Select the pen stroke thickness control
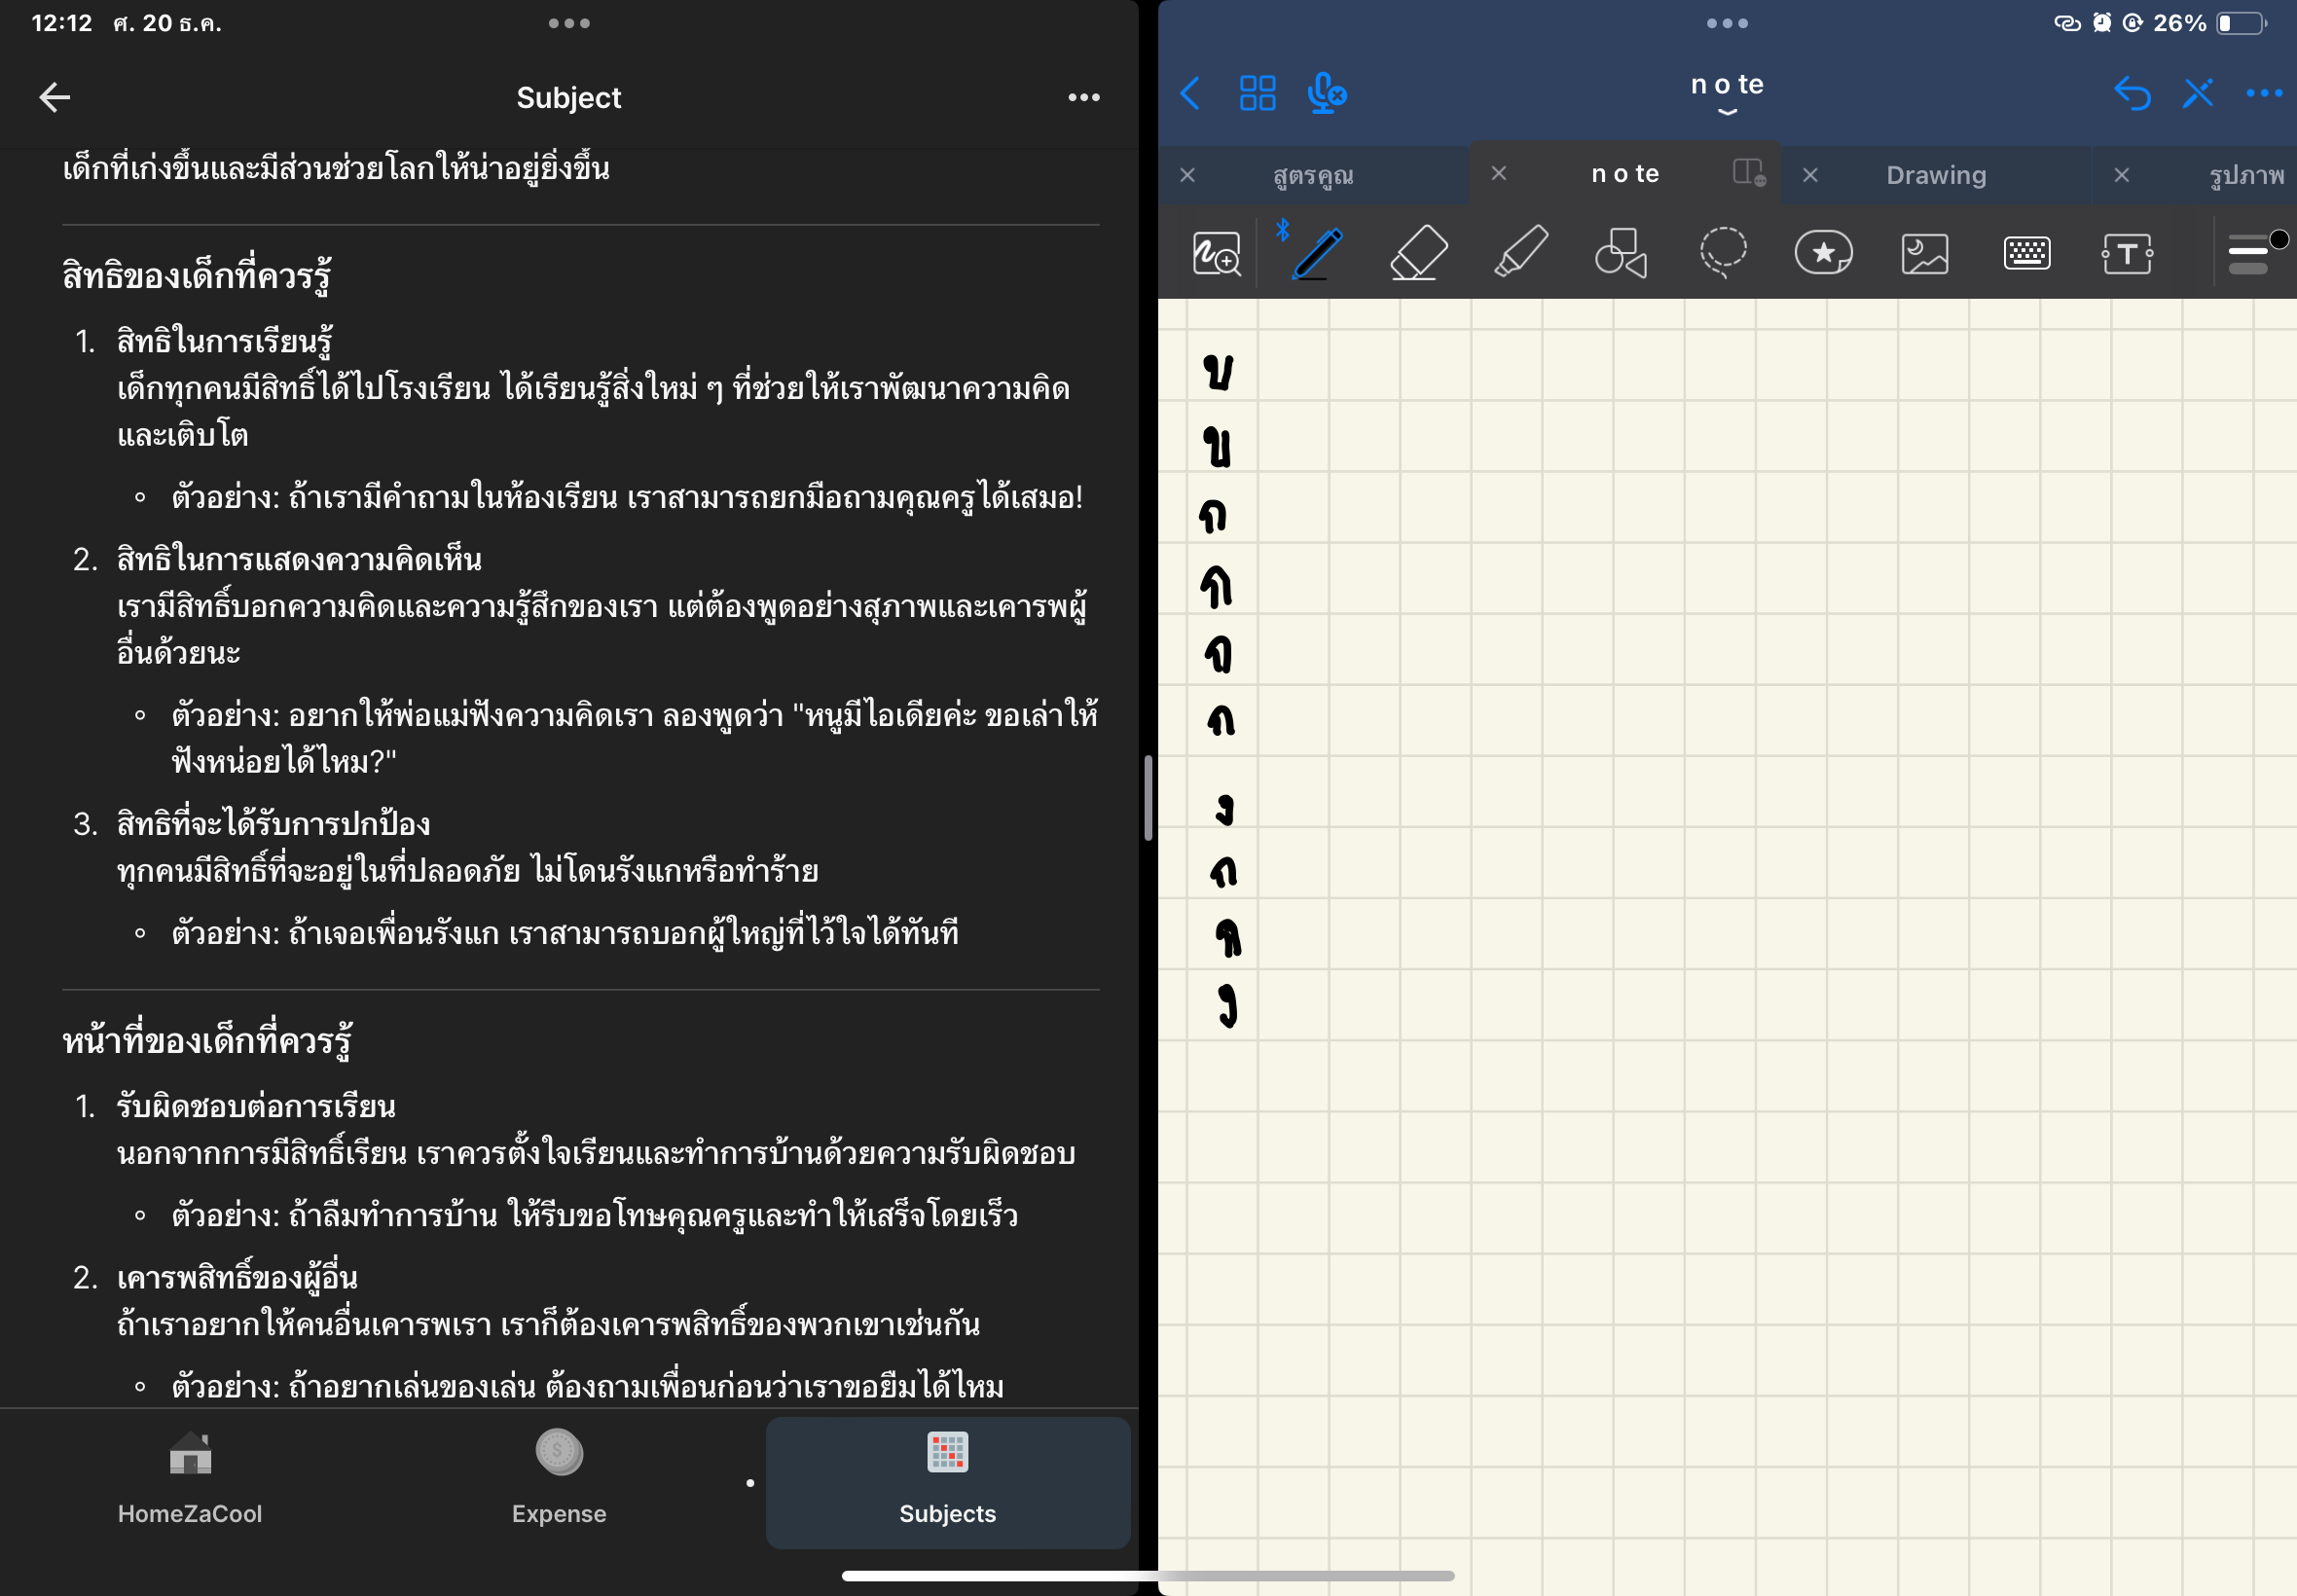 [x=2249, y=253]
